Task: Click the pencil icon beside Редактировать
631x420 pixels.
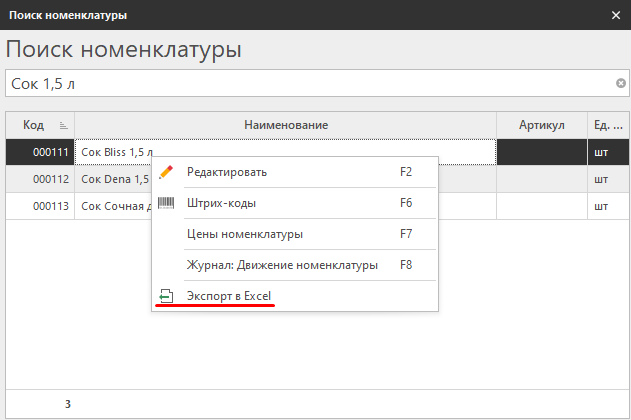Action: click(166, 172)
